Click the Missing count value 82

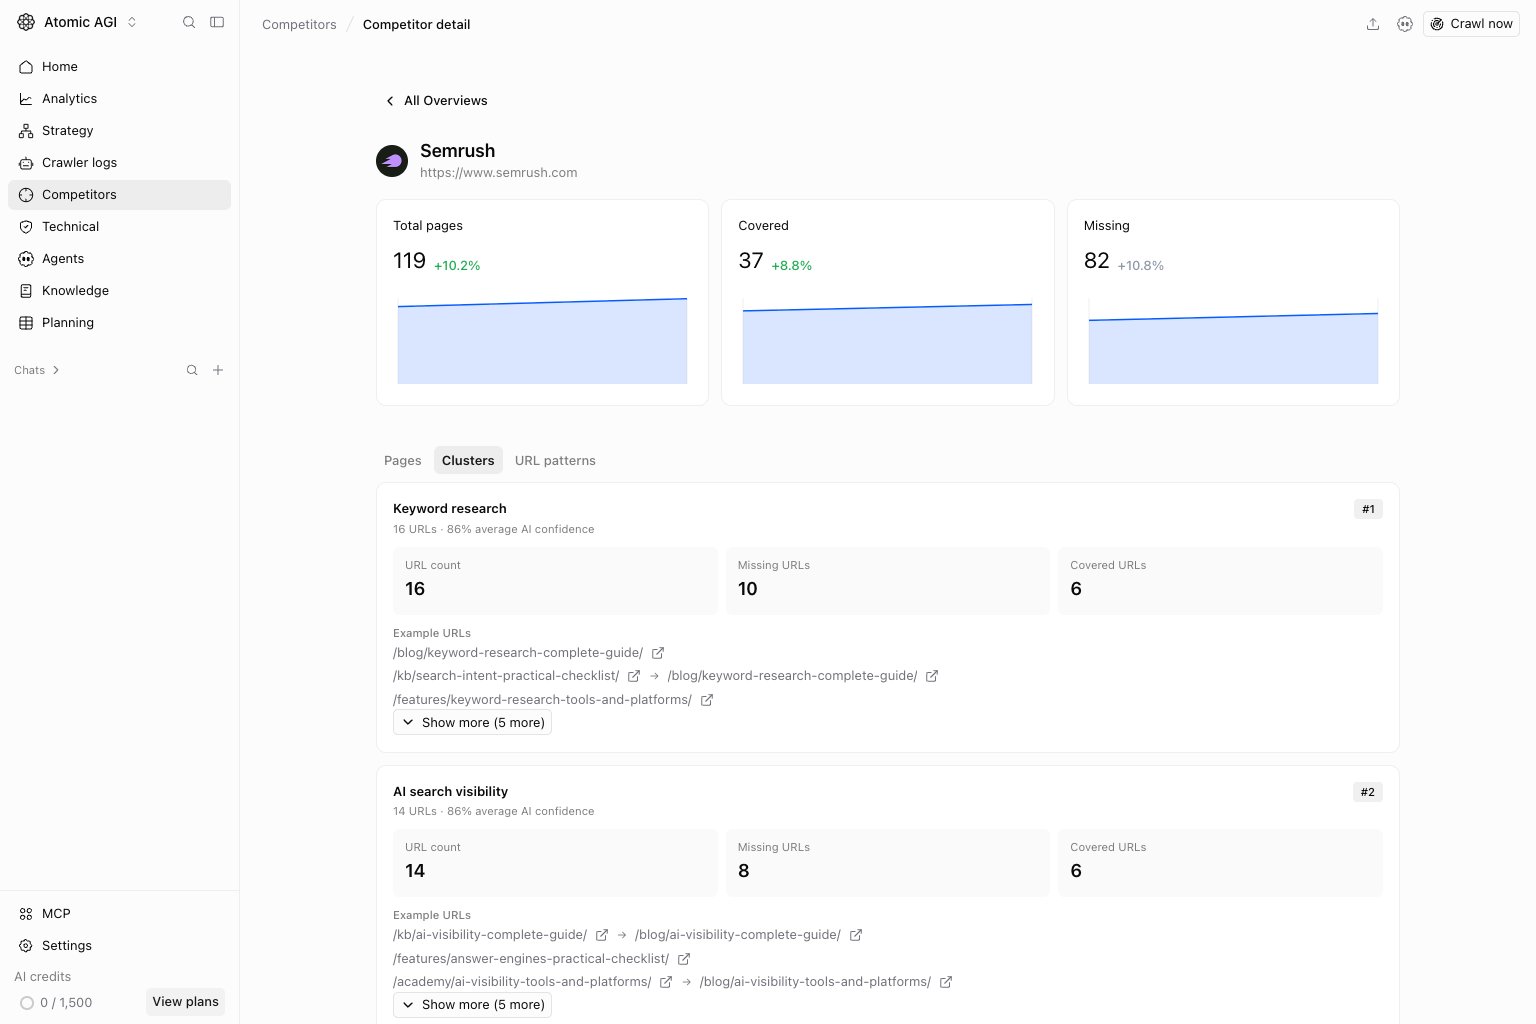[x=1097, y=261]
